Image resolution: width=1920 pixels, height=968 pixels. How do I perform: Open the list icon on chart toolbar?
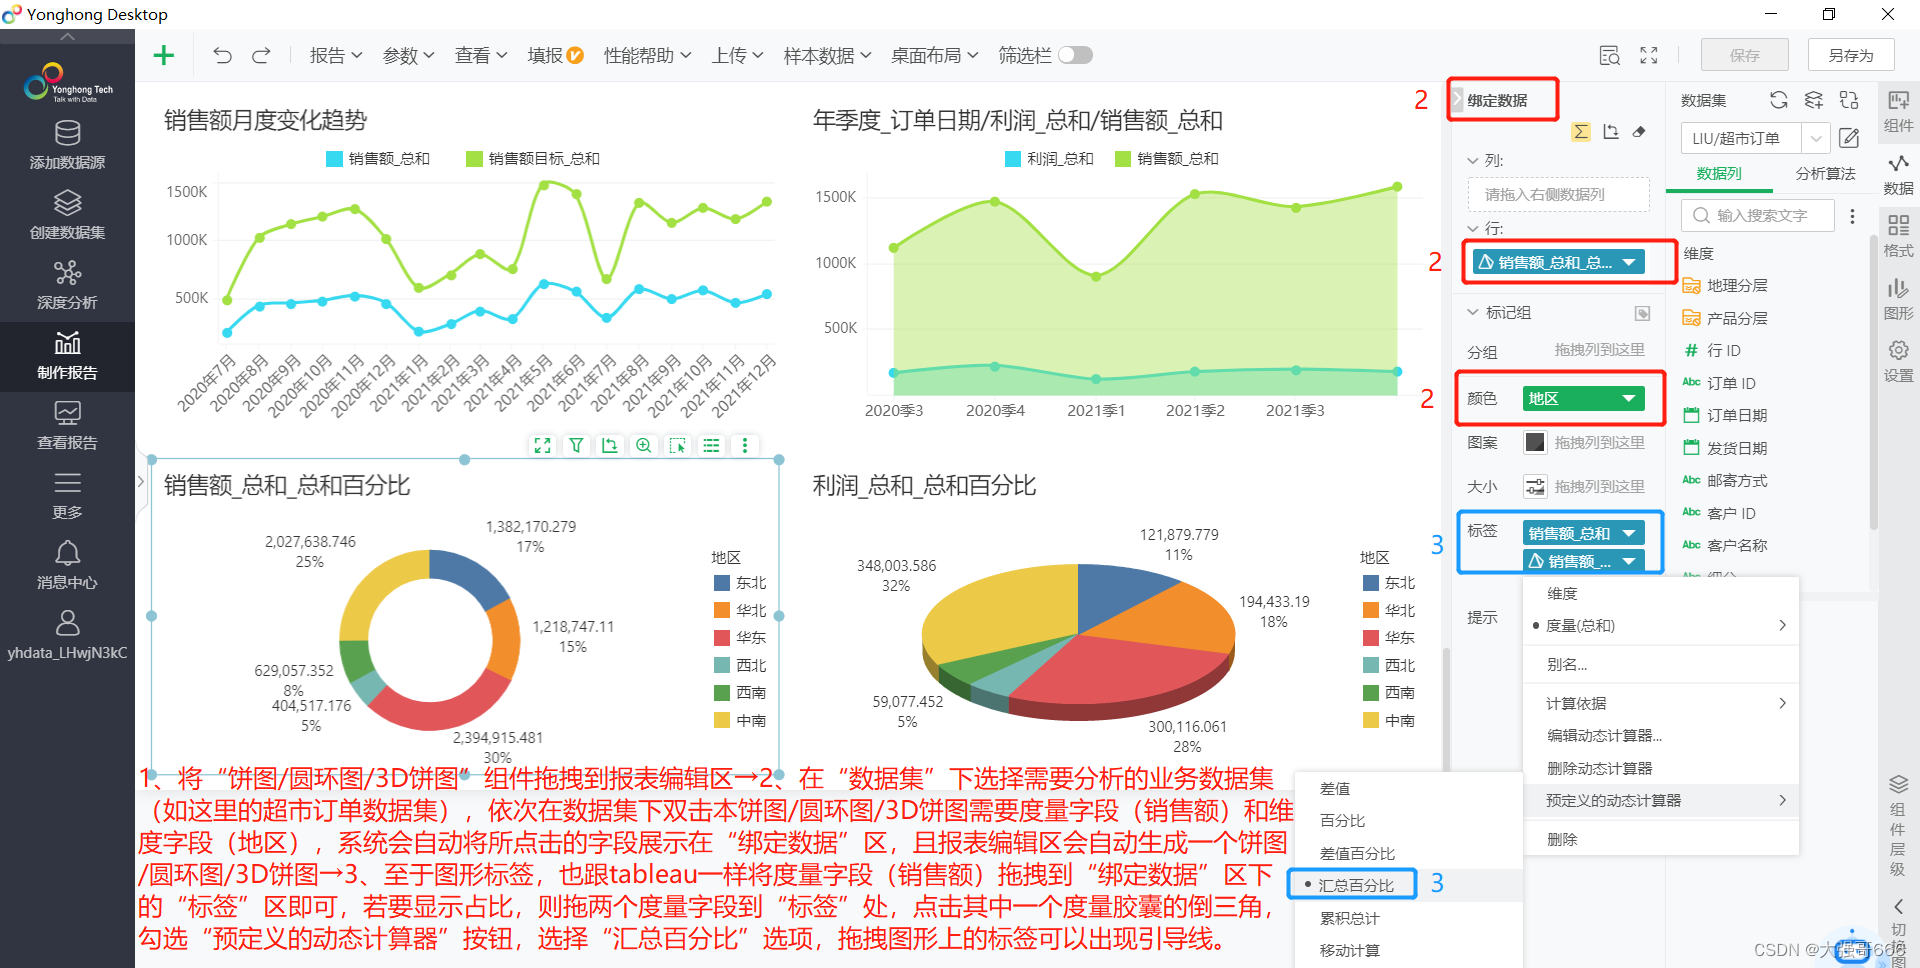(711, 445)
